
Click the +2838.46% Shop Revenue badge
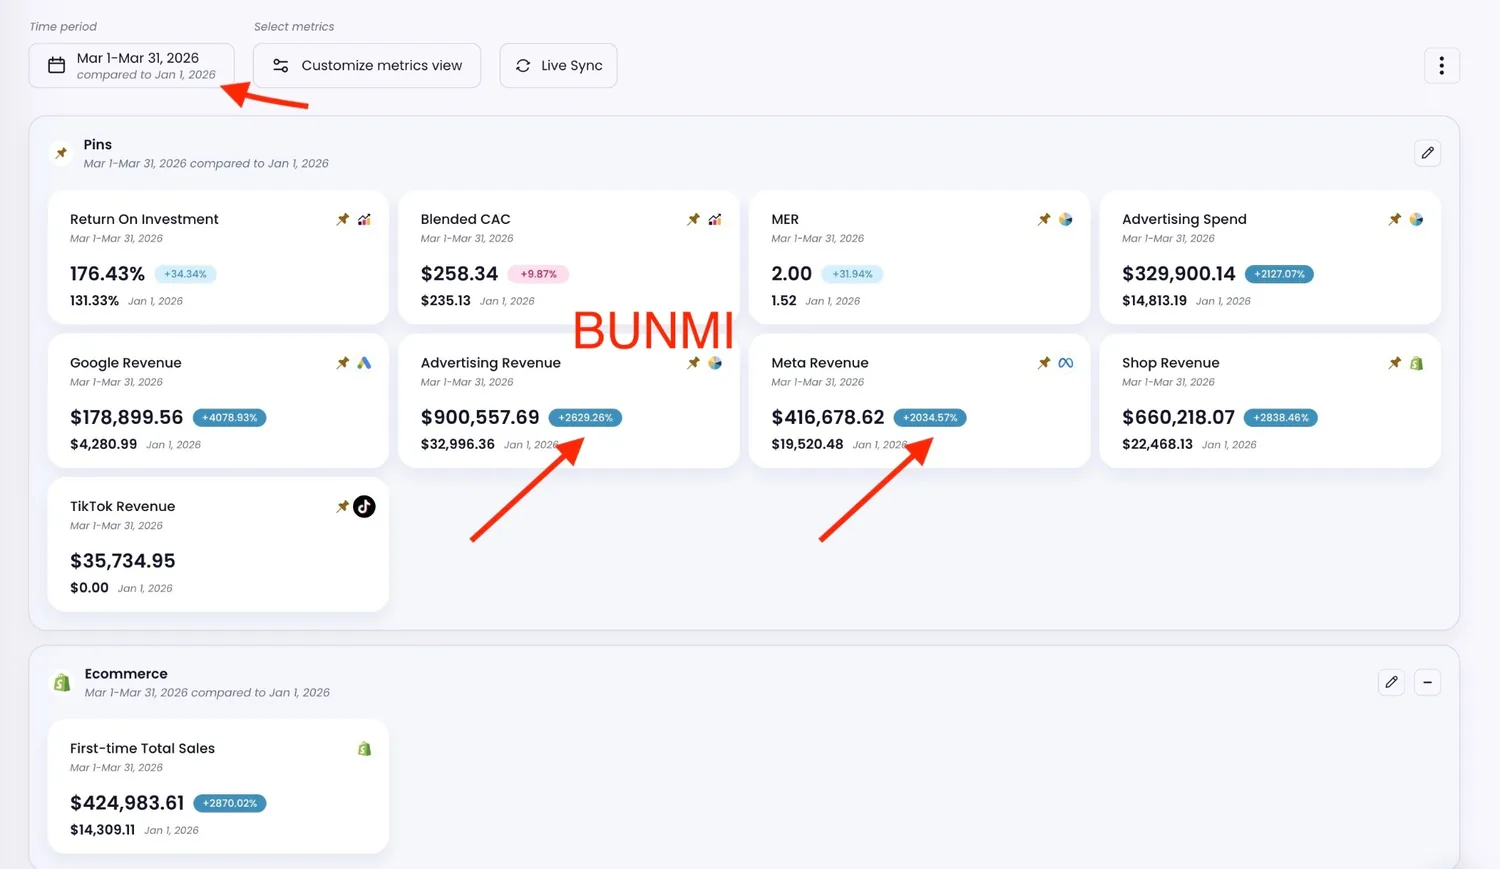pos(1281,418)
